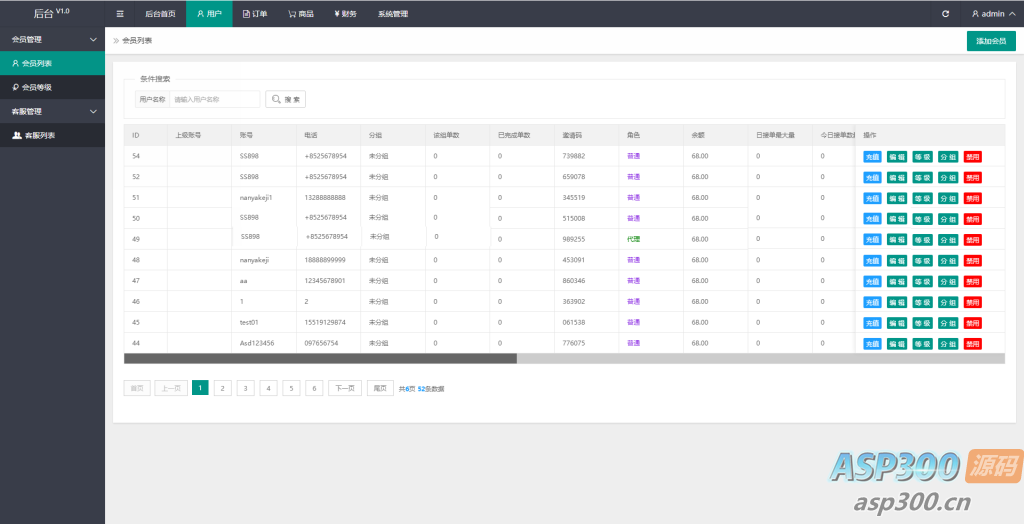
Task: Click the magnifier search button
Action: (x=285, y=100)
